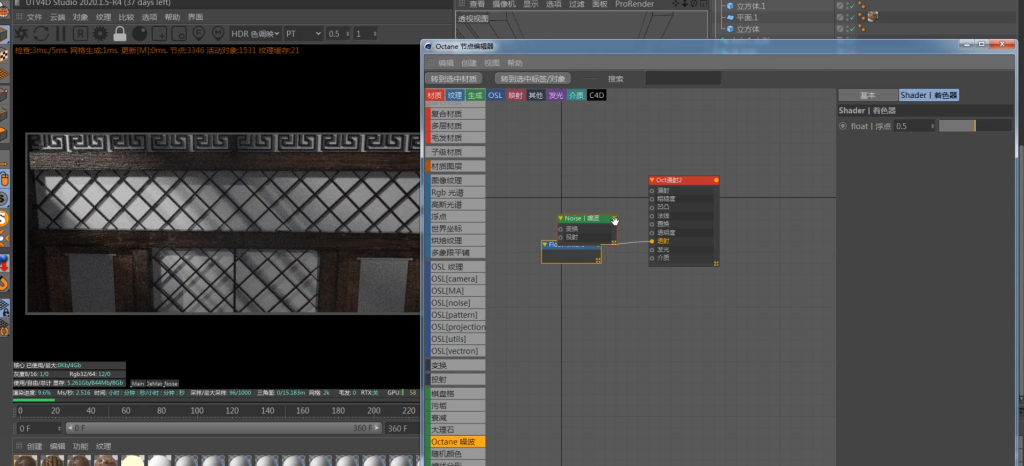The height and width of the screenshot is (466, 1024).
Task: Open 文件 menu in Live Viewer
Action: point(34,17)
